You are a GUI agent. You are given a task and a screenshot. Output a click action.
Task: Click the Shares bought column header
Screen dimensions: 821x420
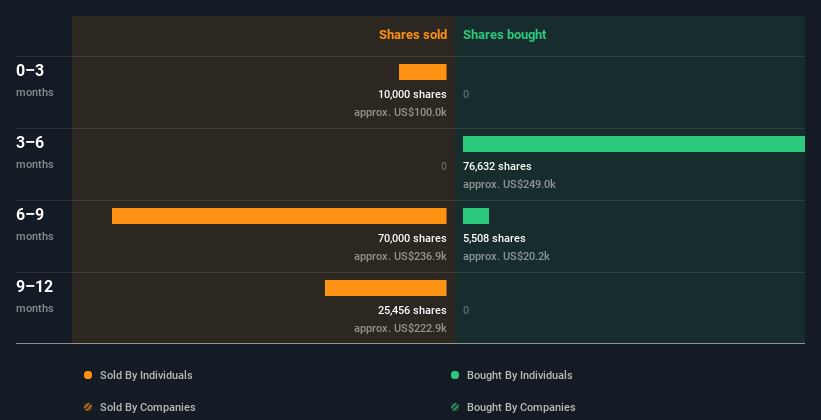[x=504, y=35]
